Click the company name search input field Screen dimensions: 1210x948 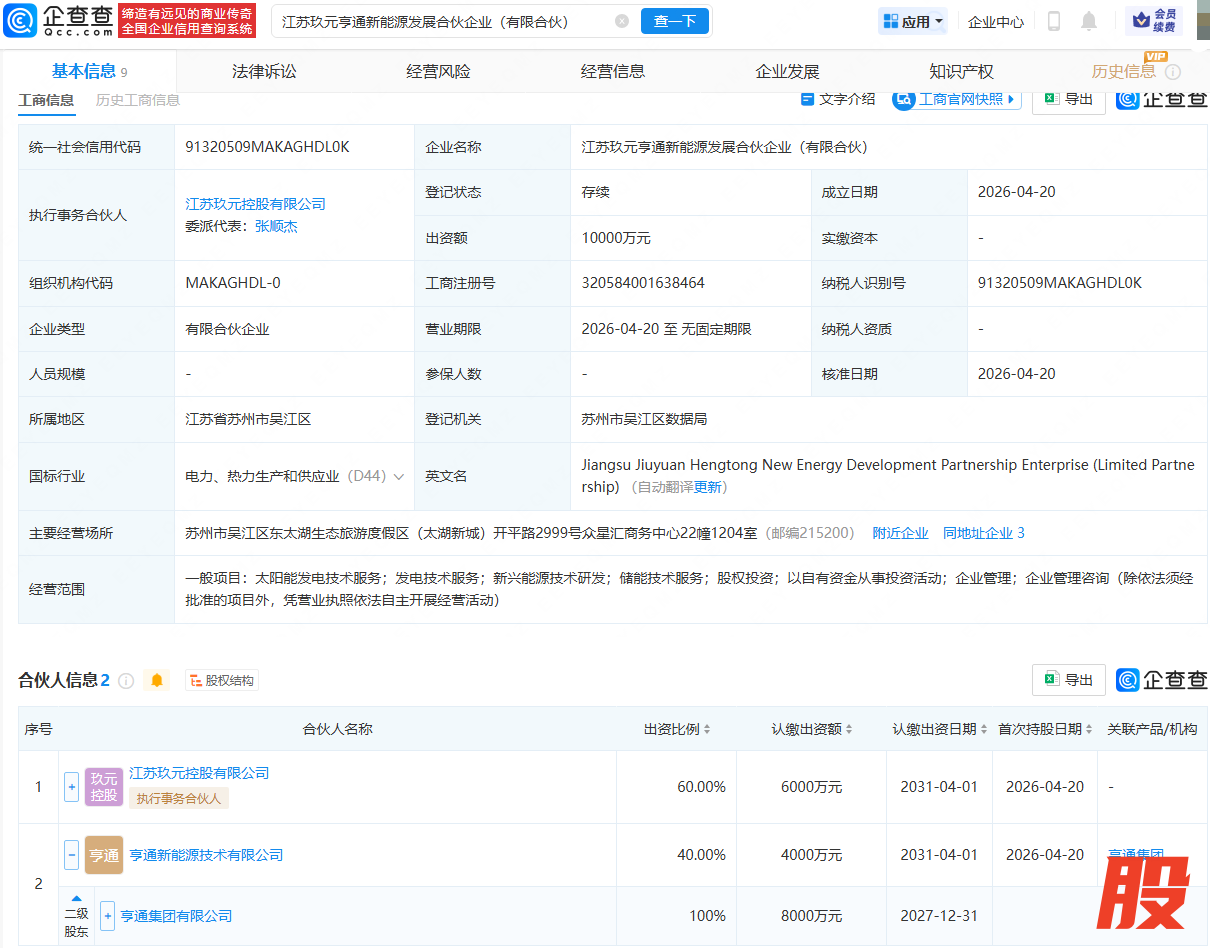point(440,21)
